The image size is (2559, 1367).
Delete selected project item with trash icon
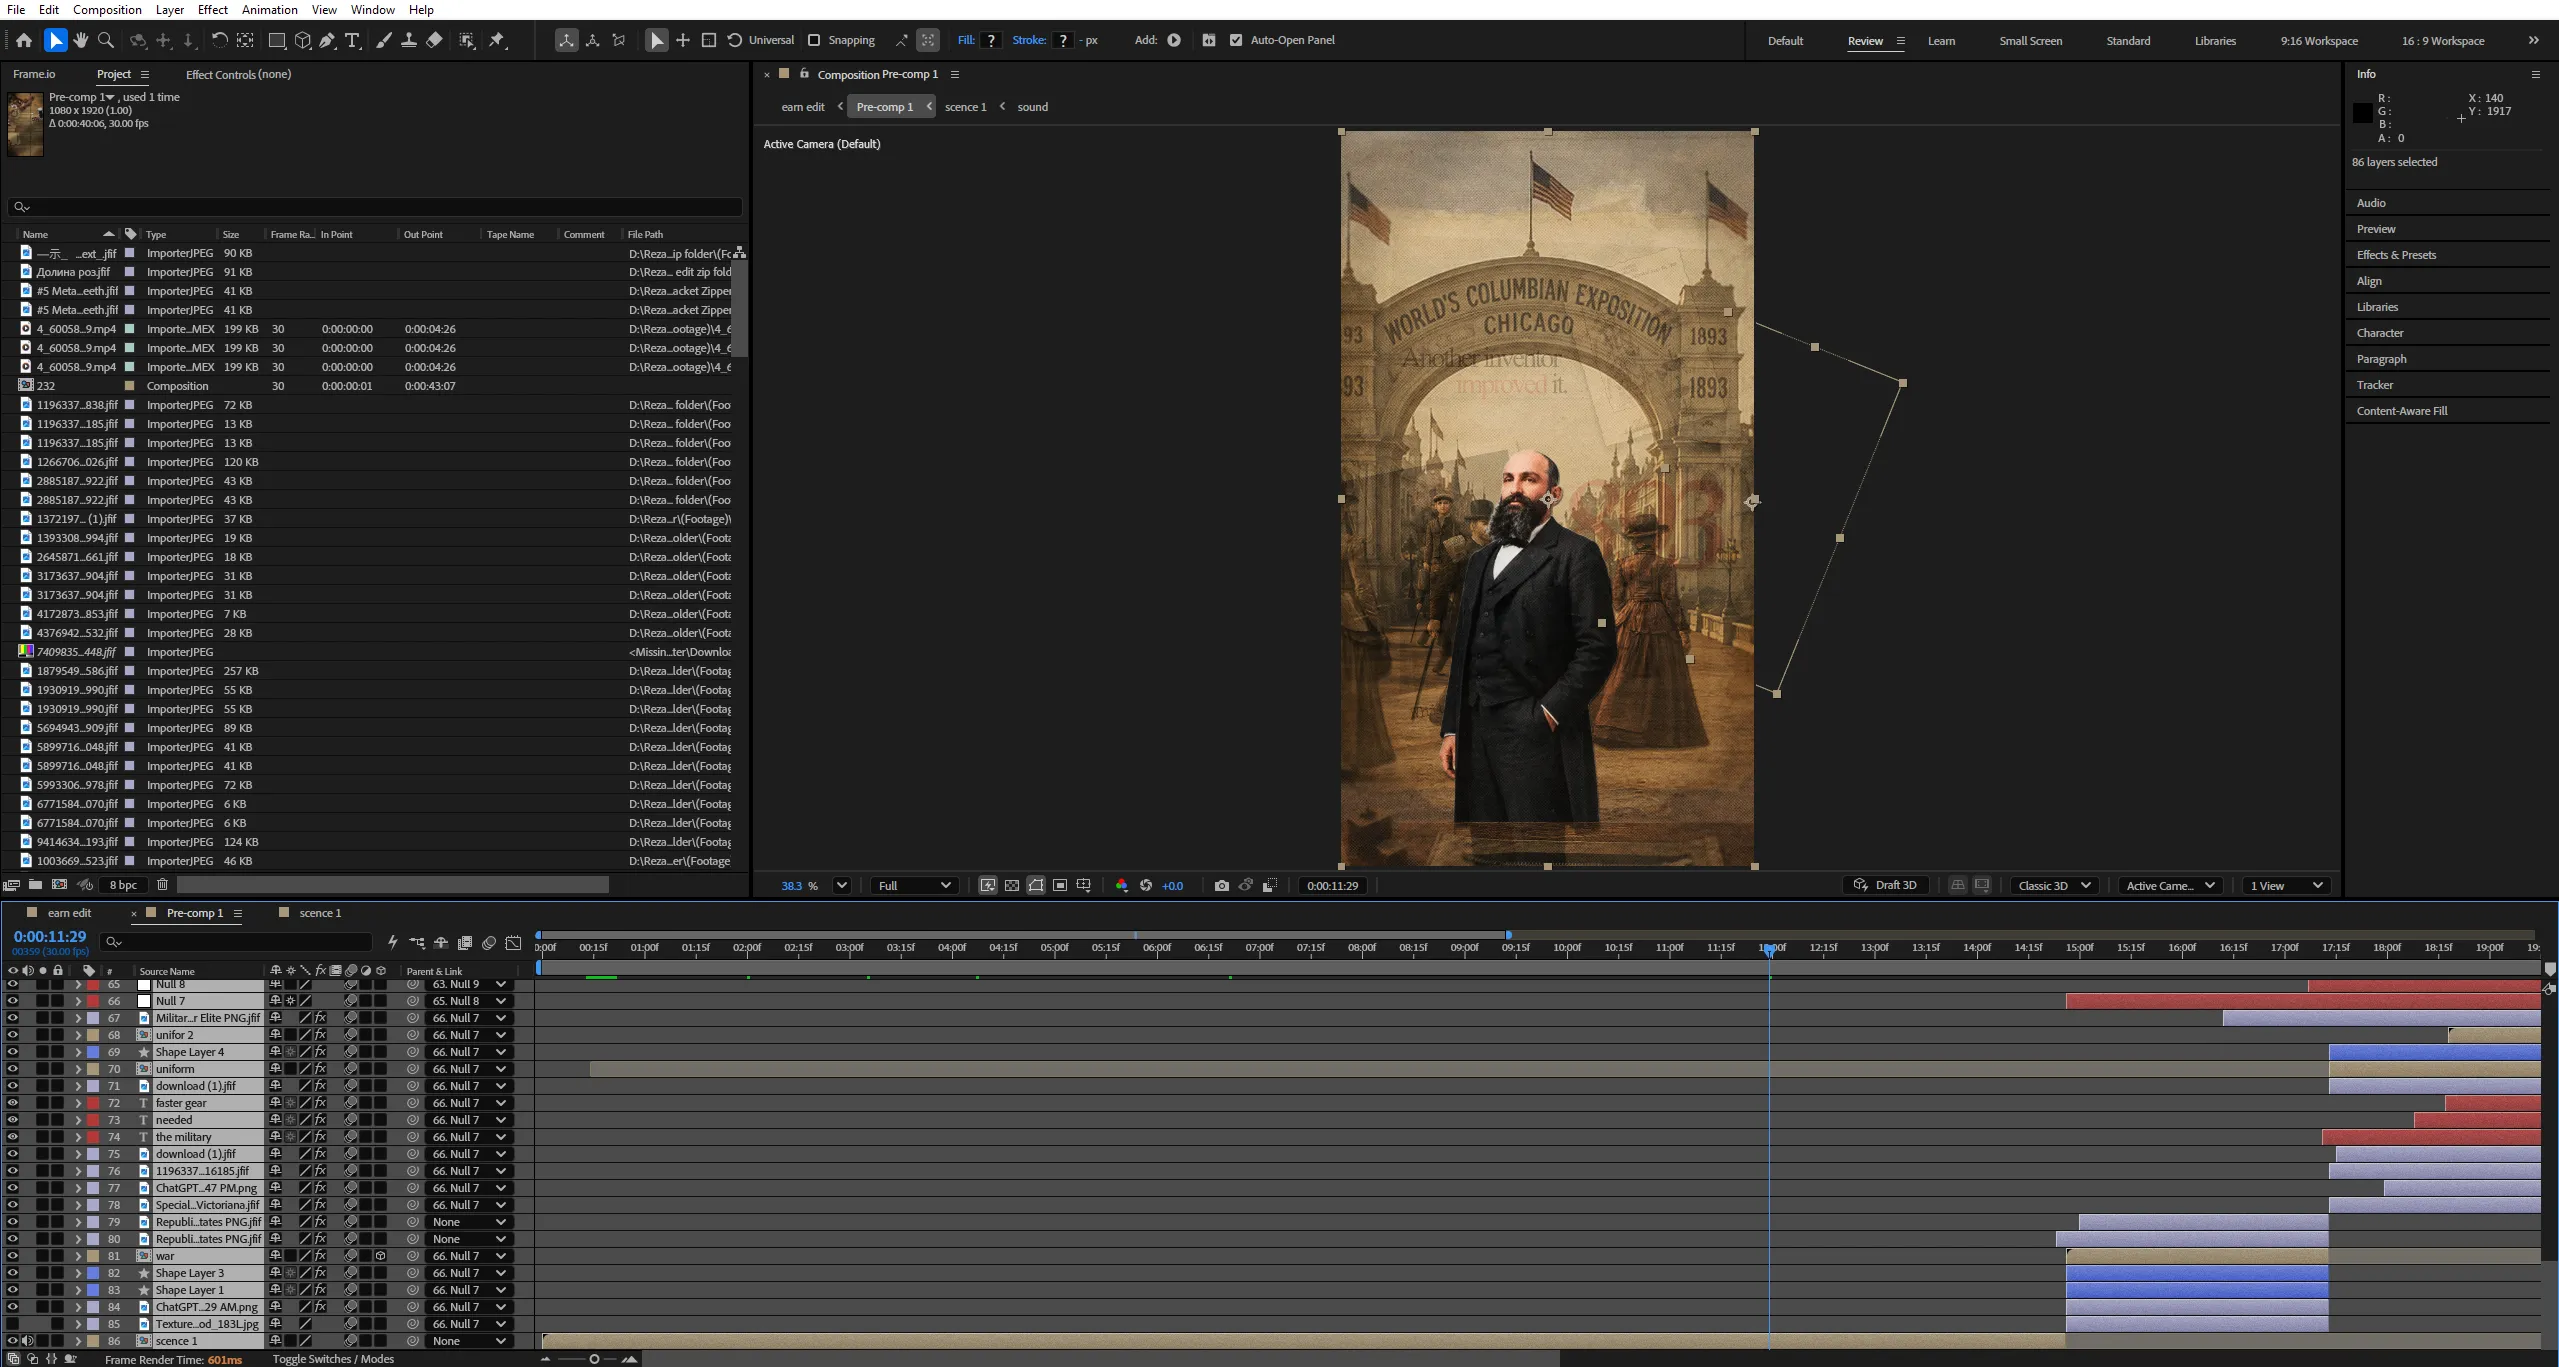pos(162,885)
